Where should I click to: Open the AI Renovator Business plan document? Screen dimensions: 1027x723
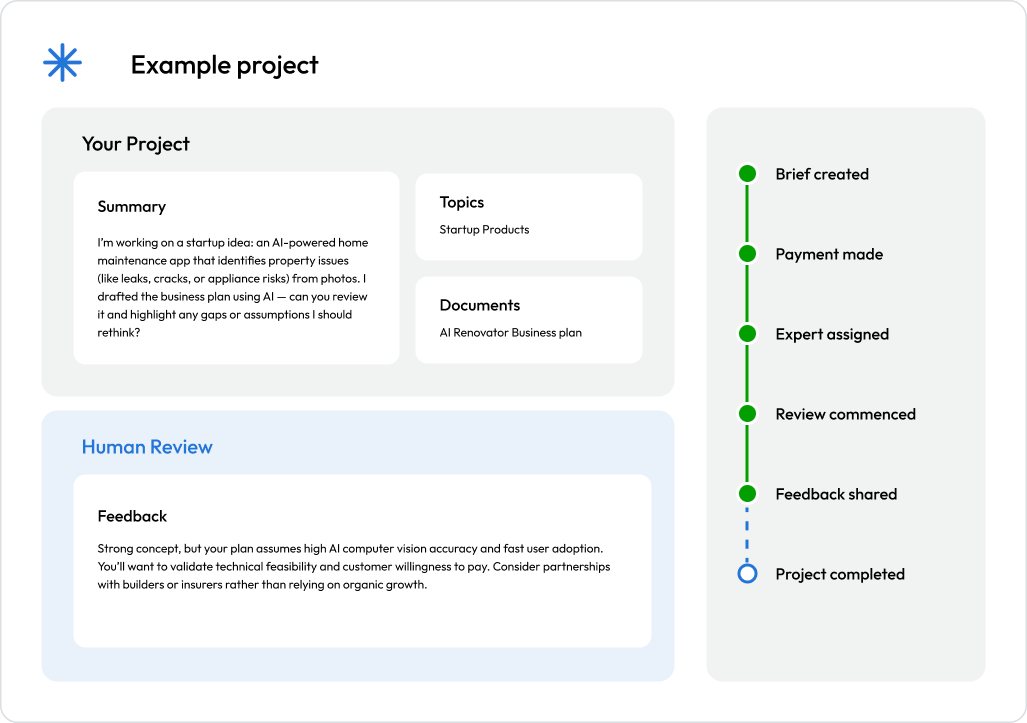(x=510, y=333)
